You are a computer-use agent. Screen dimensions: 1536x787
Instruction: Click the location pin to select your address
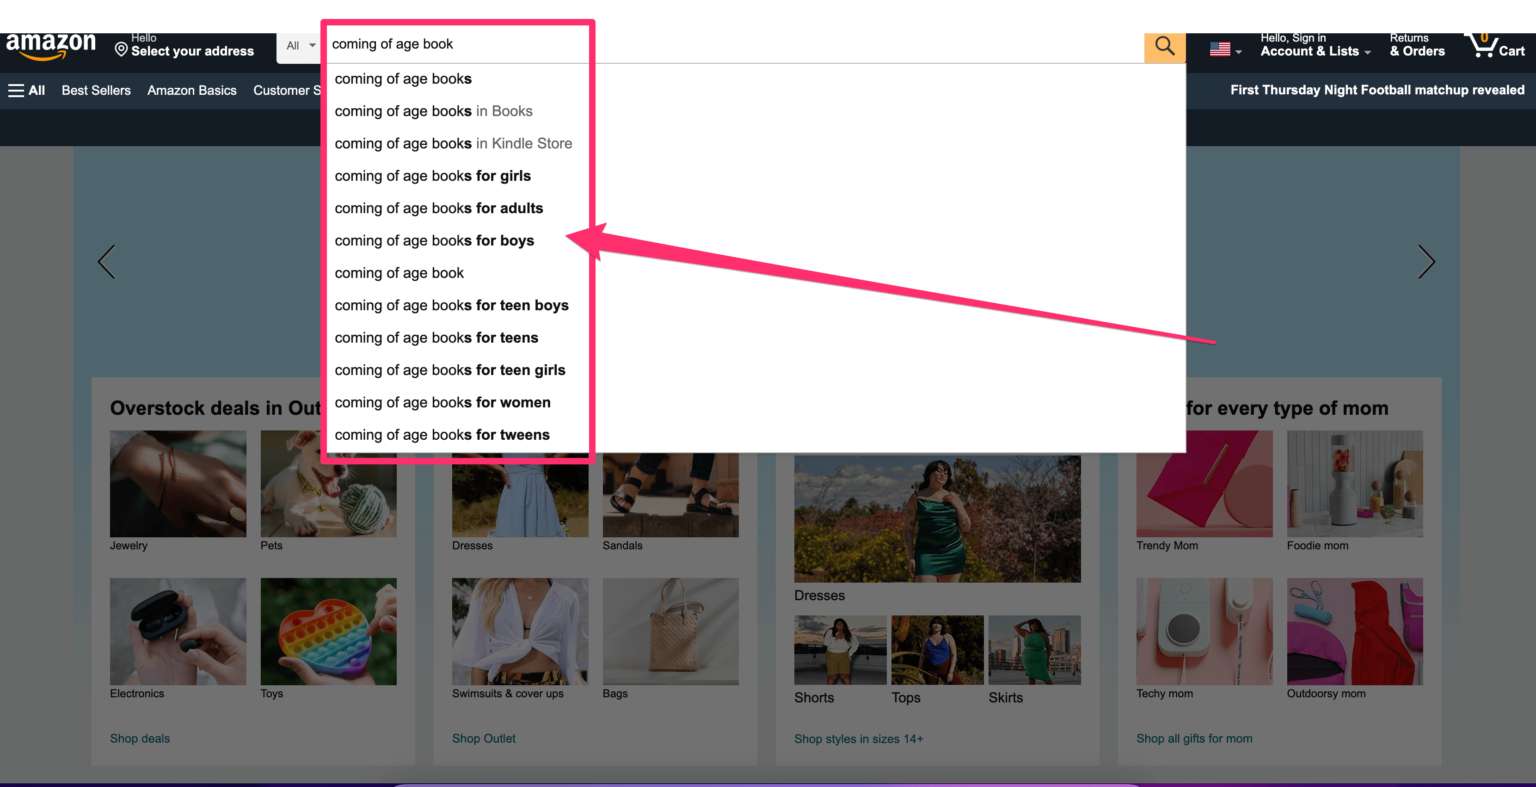[120, 47]
